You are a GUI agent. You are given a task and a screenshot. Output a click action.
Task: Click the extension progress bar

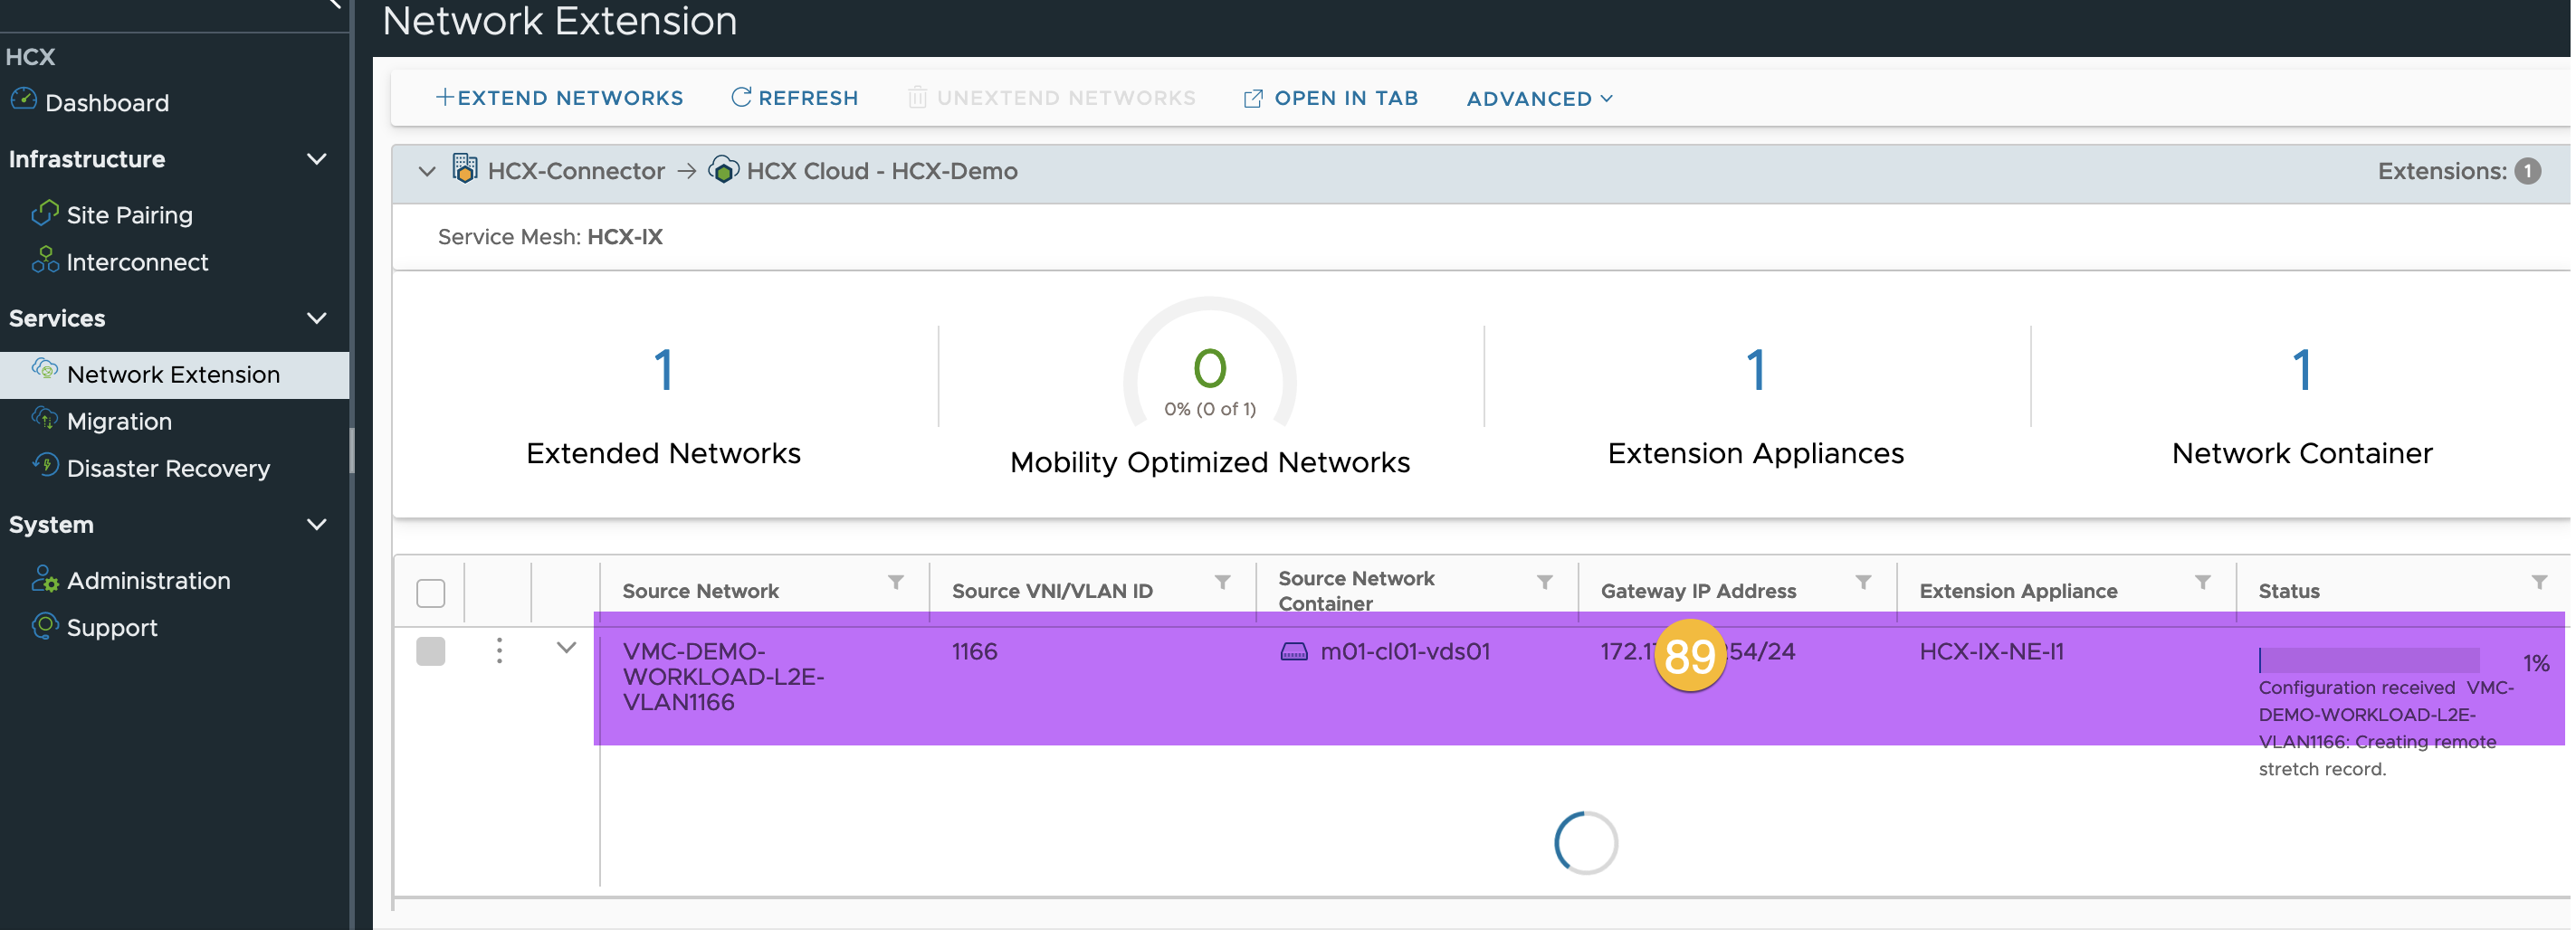[2369, 661]
